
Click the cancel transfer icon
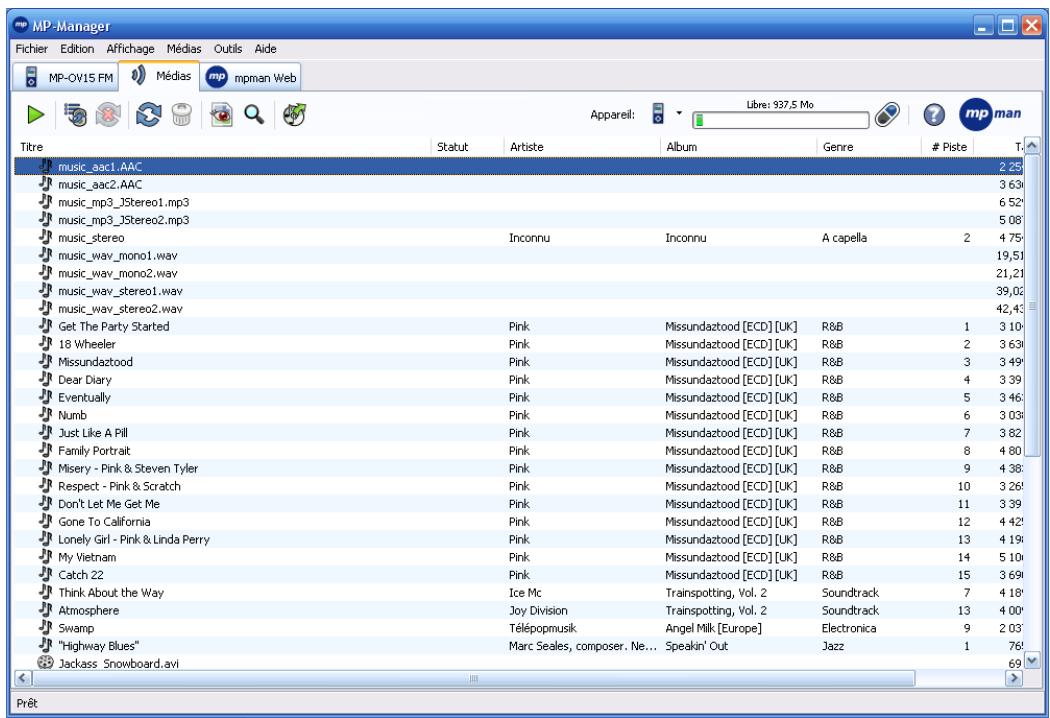click(x=106, y=117)
